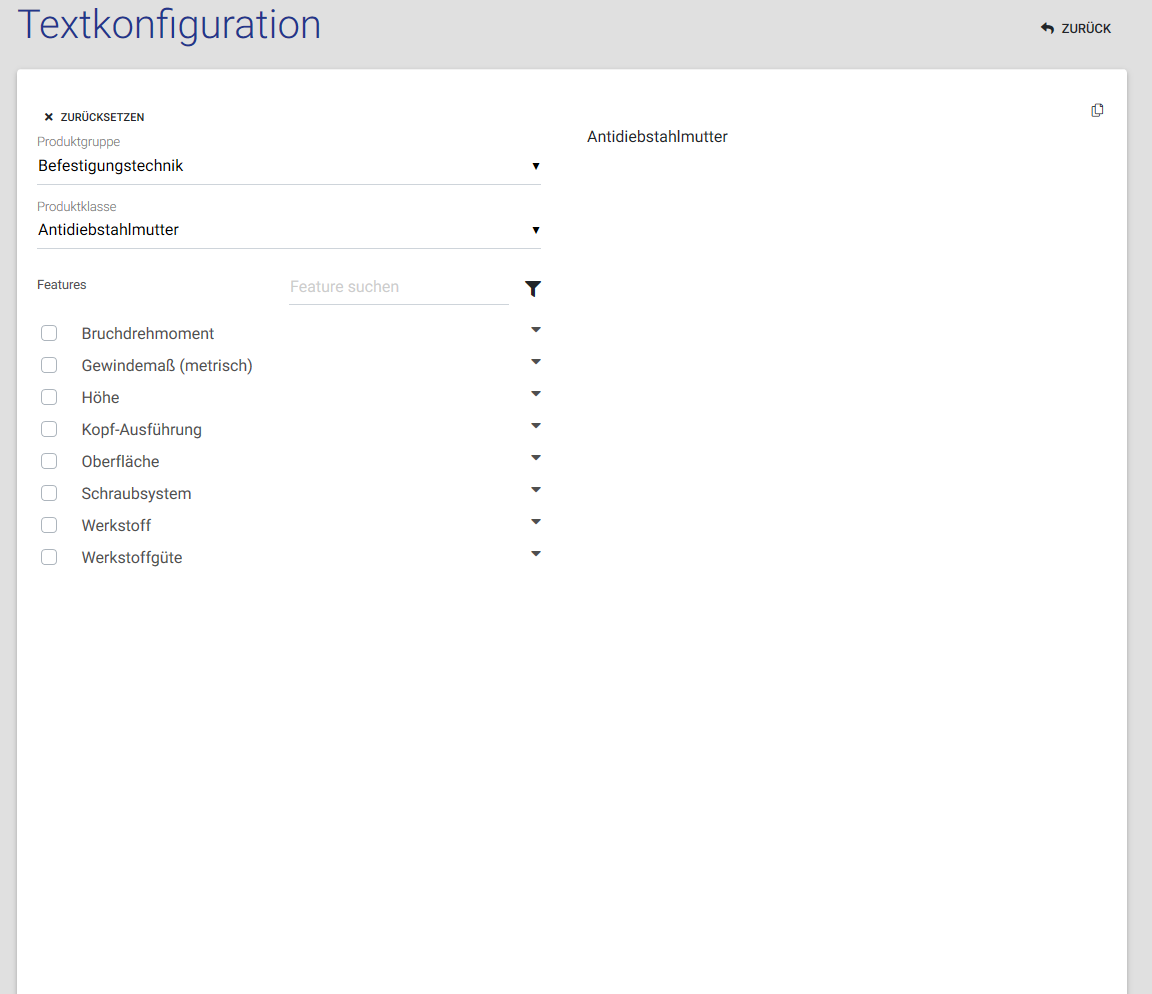Click the X icon beside Zurücksetzen
Viewport: 1152px width, 994px height.
(x=48, y=117)
